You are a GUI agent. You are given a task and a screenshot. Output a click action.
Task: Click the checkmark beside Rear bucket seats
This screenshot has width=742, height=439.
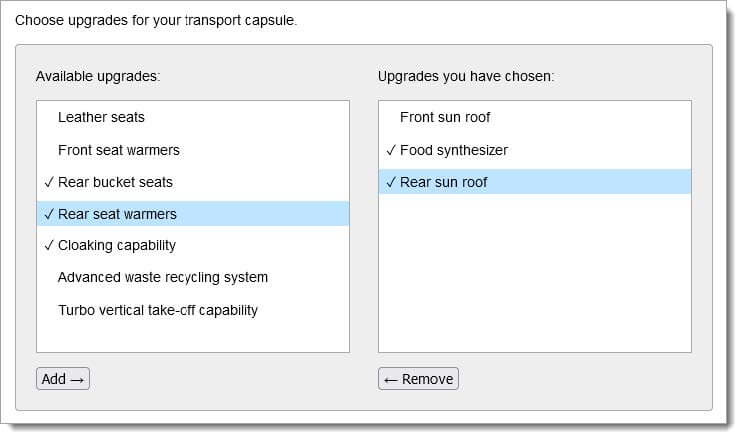click(49, 182)
